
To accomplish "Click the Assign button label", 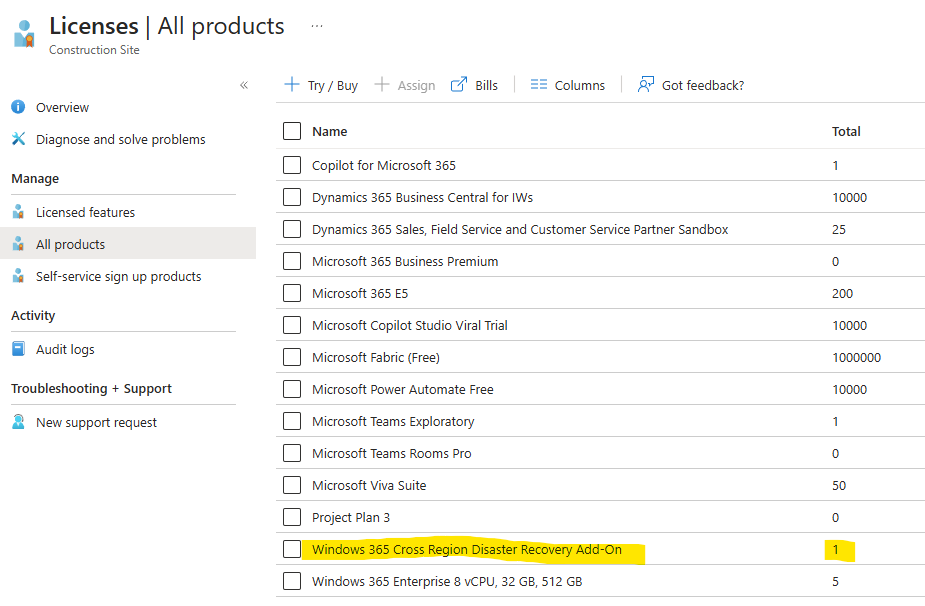I will [x=416, y=86].
